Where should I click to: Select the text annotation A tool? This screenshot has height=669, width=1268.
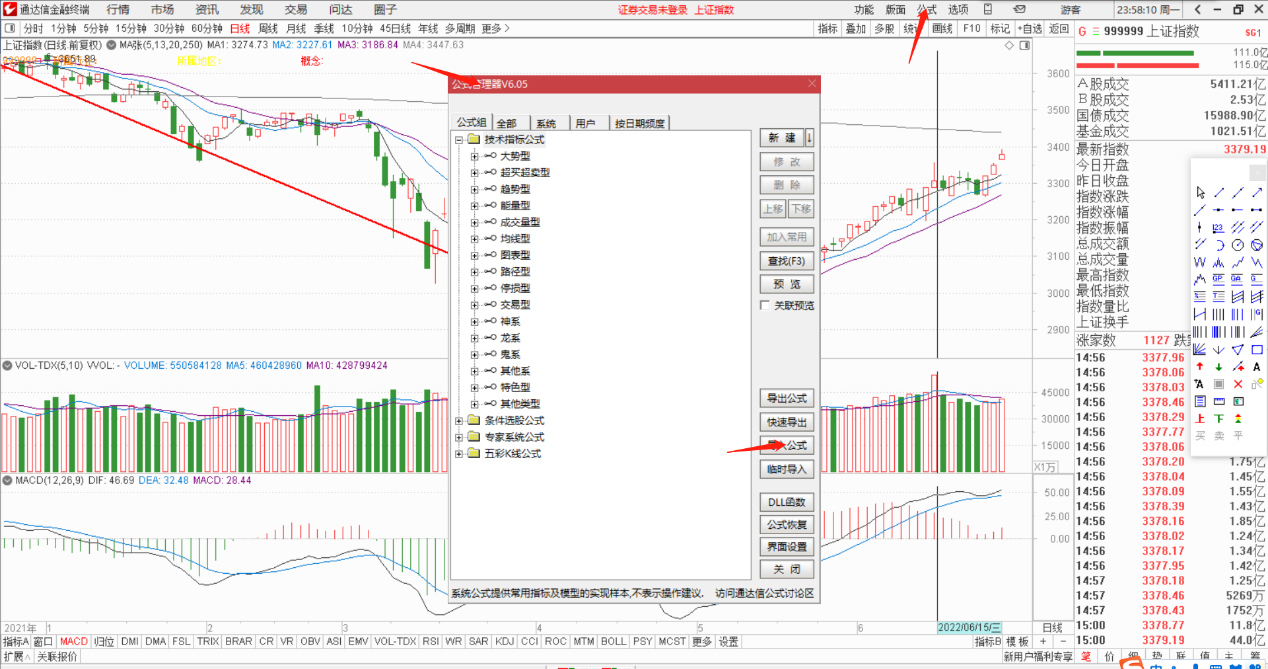1256,367
